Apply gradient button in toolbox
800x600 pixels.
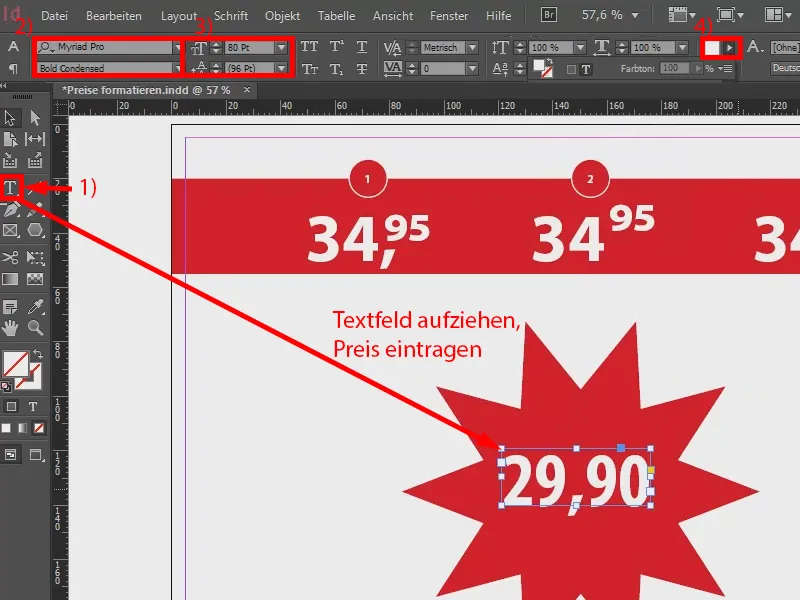click(22, 428)
